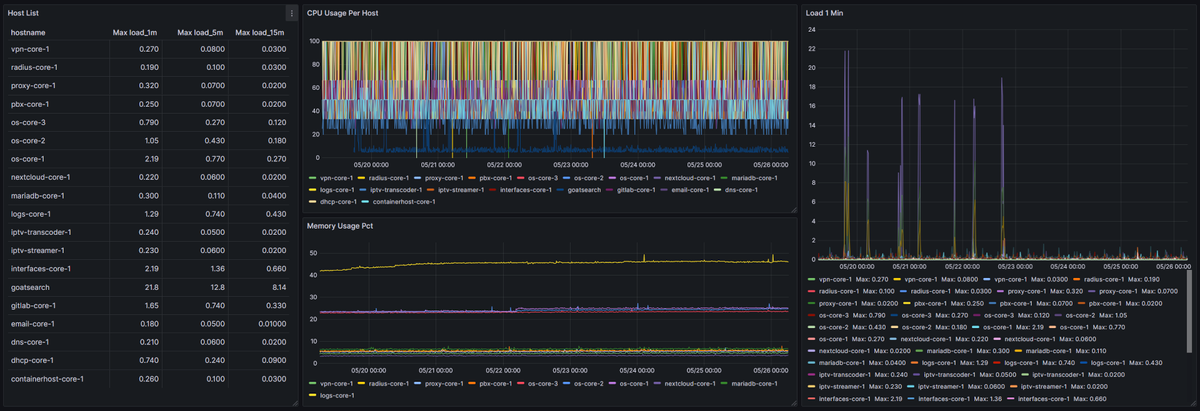The width and height of the screenshot is (1200, 411).
Task: Select the goatsearch hostname cell in table
Action: 31,286
